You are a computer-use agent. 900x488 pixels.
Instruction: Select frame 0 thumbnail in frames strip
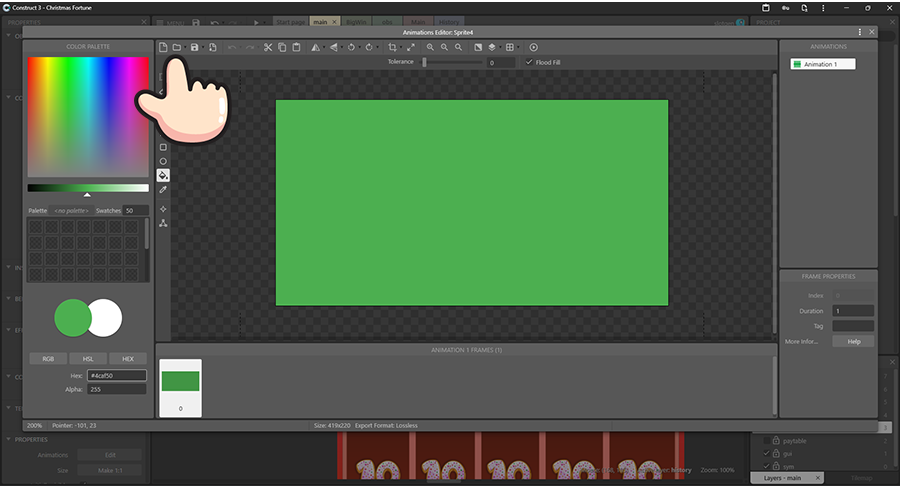(x=180, y=387)
